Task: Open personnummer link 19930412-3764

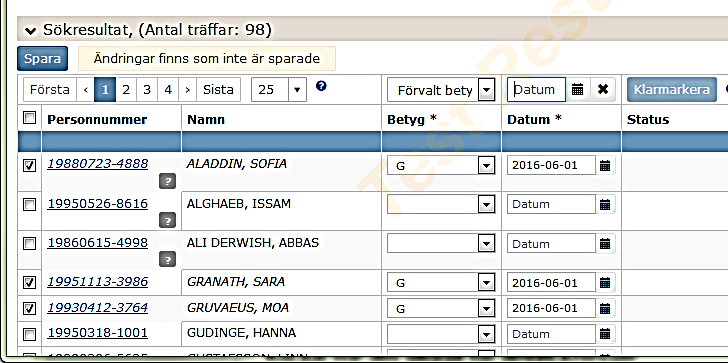Action: (x=98, y=308)
